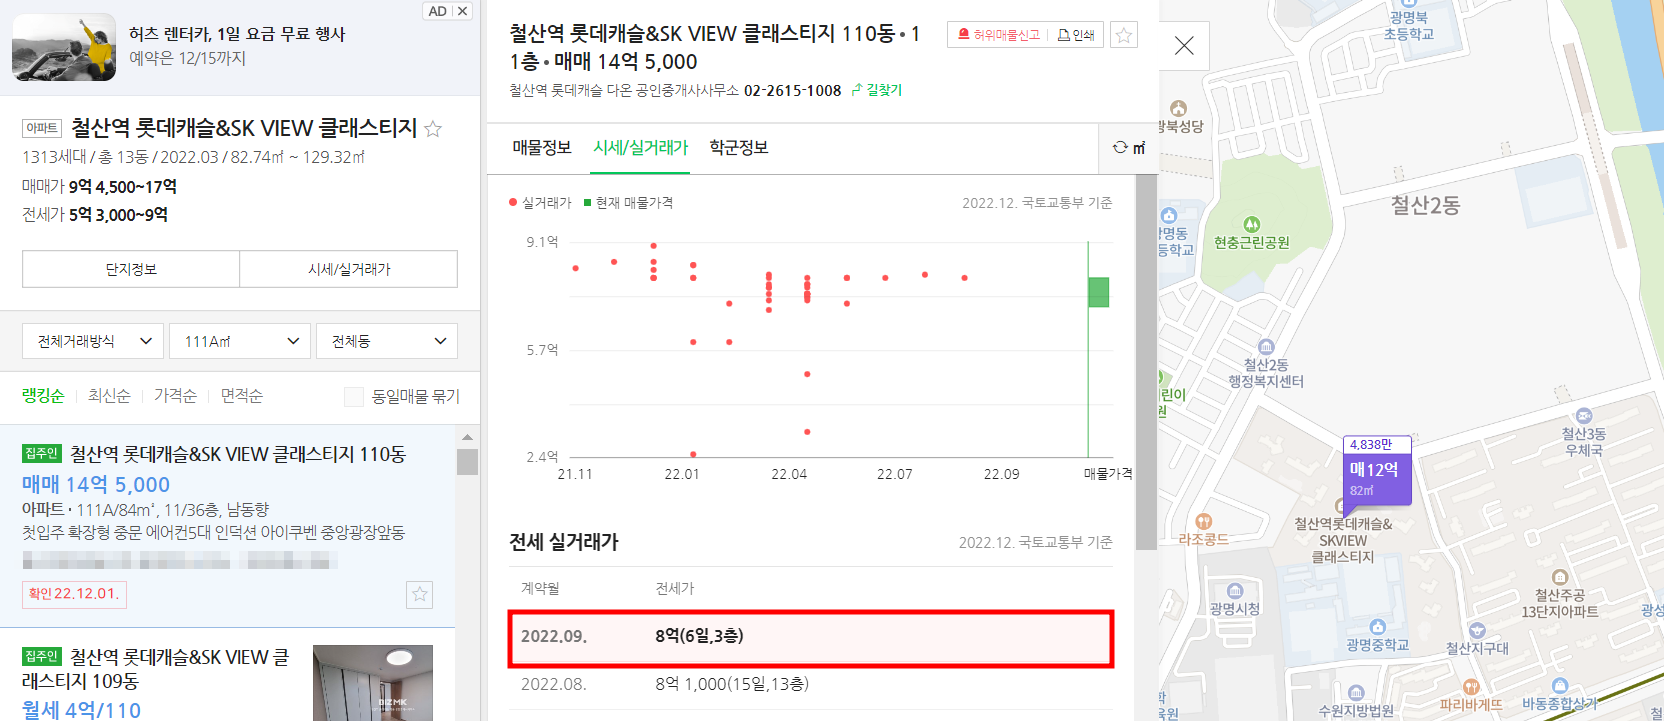Viewport: 1664px width, 721px height.
Task: Click the Hertz ad thumbnail image
Action: [x=64, y=47]
